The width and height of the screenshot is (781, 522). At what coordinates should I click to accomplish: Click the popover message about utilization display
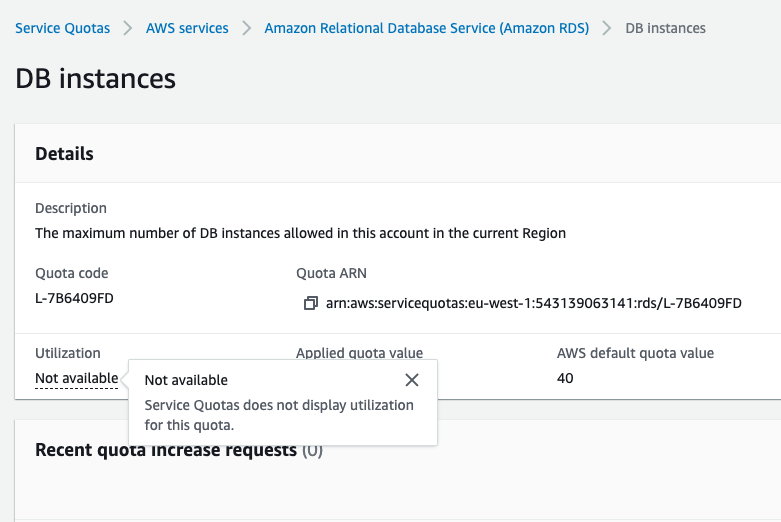pyautogui.click(x=279, y=415)
